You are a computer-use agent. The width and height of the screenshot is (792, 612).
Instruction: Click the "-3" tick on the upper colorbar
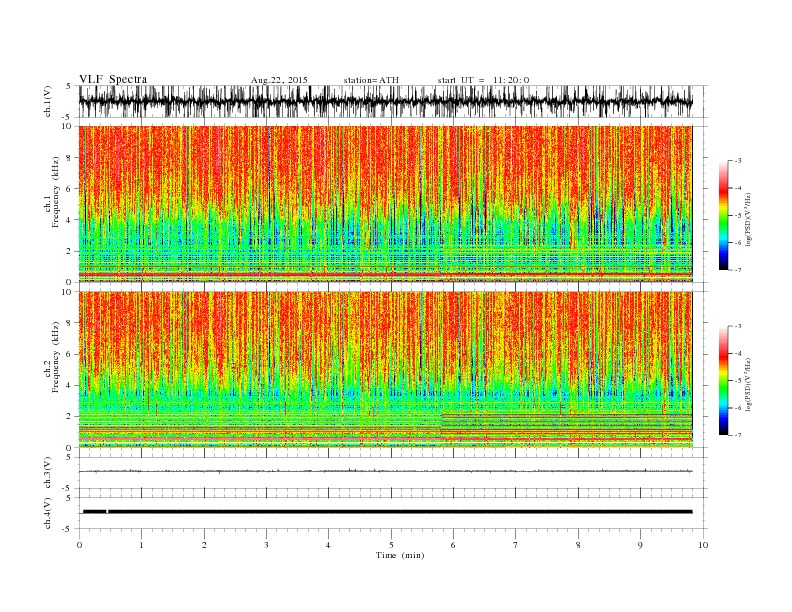(x=738, y=161)
